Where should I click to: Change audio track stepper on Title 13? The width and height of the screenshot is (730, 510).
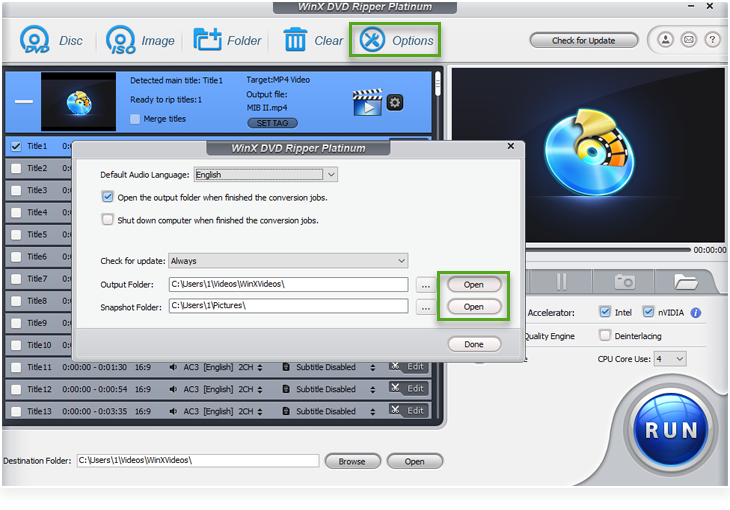pos(260,412)
